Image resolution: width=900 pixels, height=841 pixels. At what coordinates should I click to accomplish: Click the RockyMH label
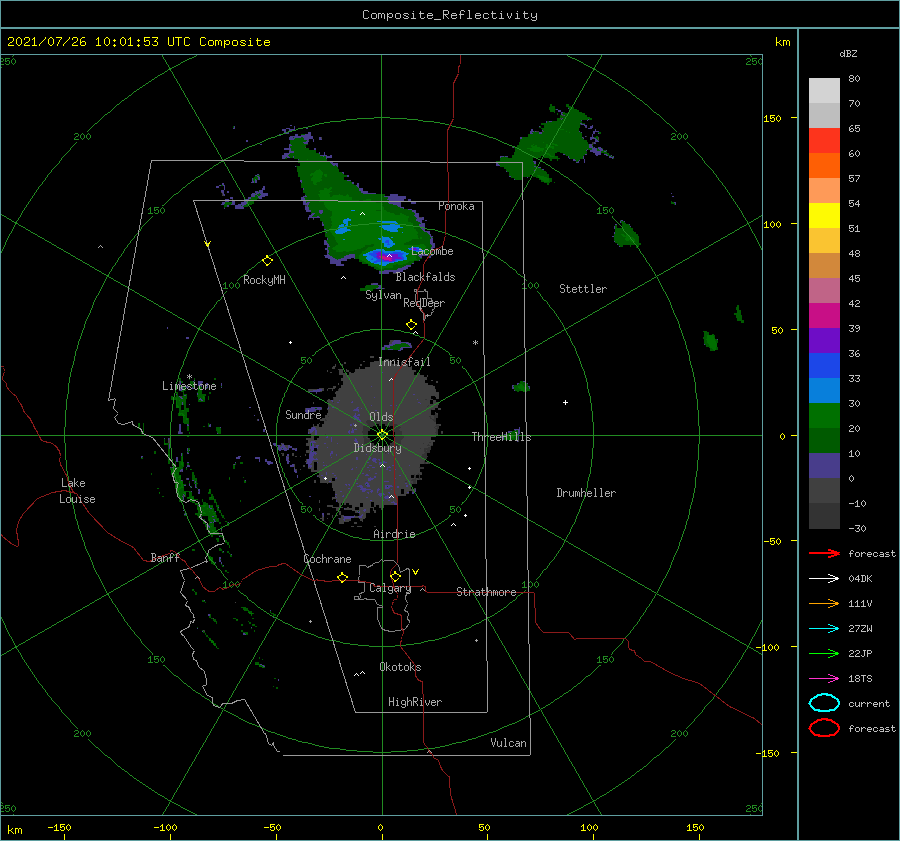[264, 280]
